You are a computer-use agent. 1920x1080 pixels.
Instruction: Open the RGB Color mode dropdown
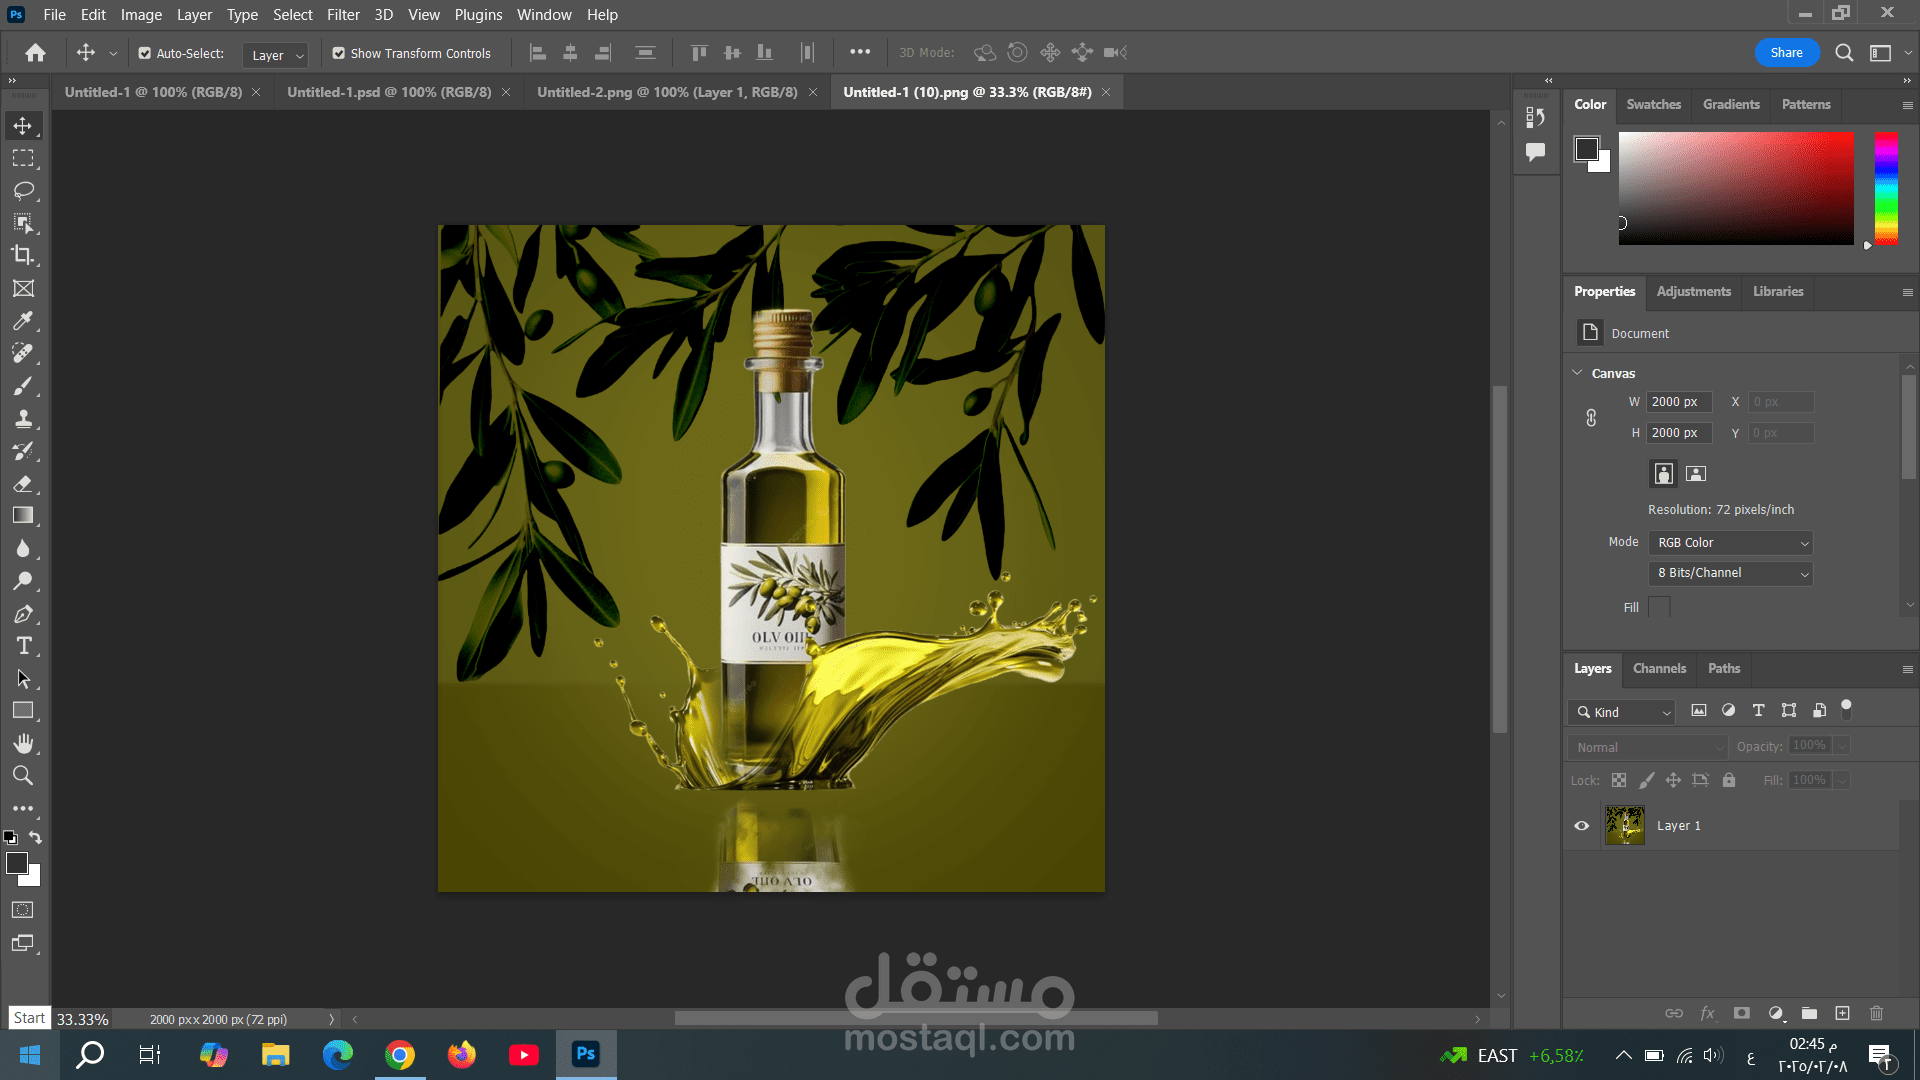[x=1732, y=543]
